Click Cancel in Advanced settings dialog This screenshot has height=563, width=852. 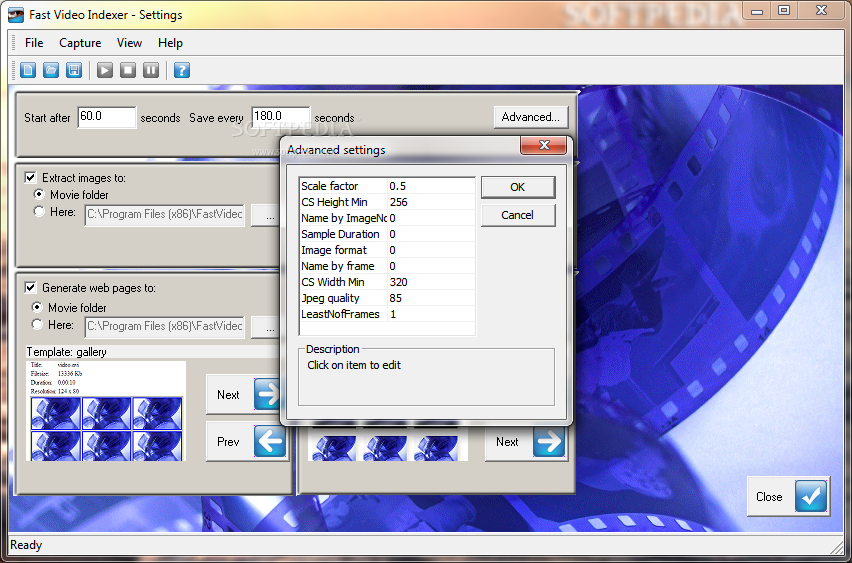pyautogui.click(x=517, y=215)
